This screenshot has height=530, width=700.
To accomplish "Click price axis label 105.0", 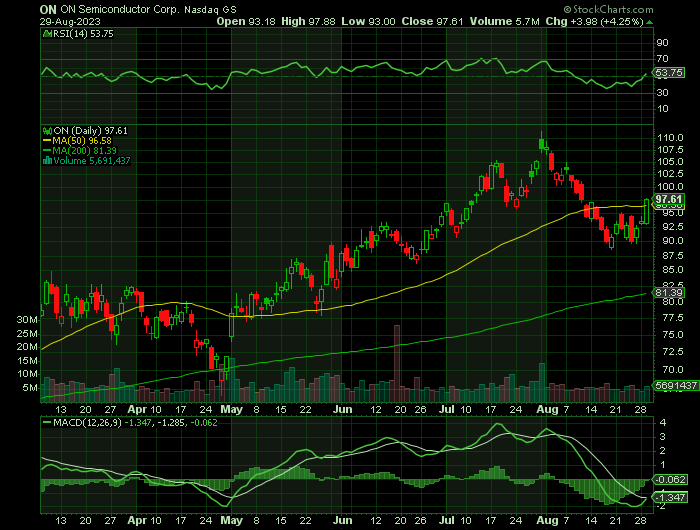I will tap(670, 162).
